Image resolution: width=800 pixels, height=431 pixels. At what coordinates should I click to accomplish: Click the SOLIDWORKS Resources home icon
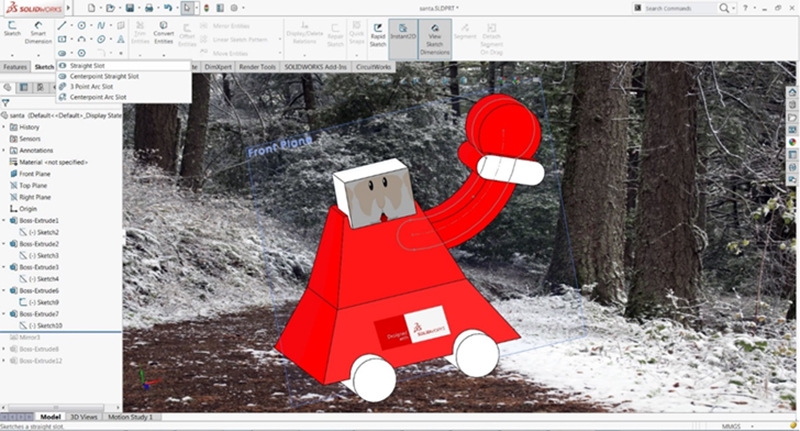(x=792, y=92)
